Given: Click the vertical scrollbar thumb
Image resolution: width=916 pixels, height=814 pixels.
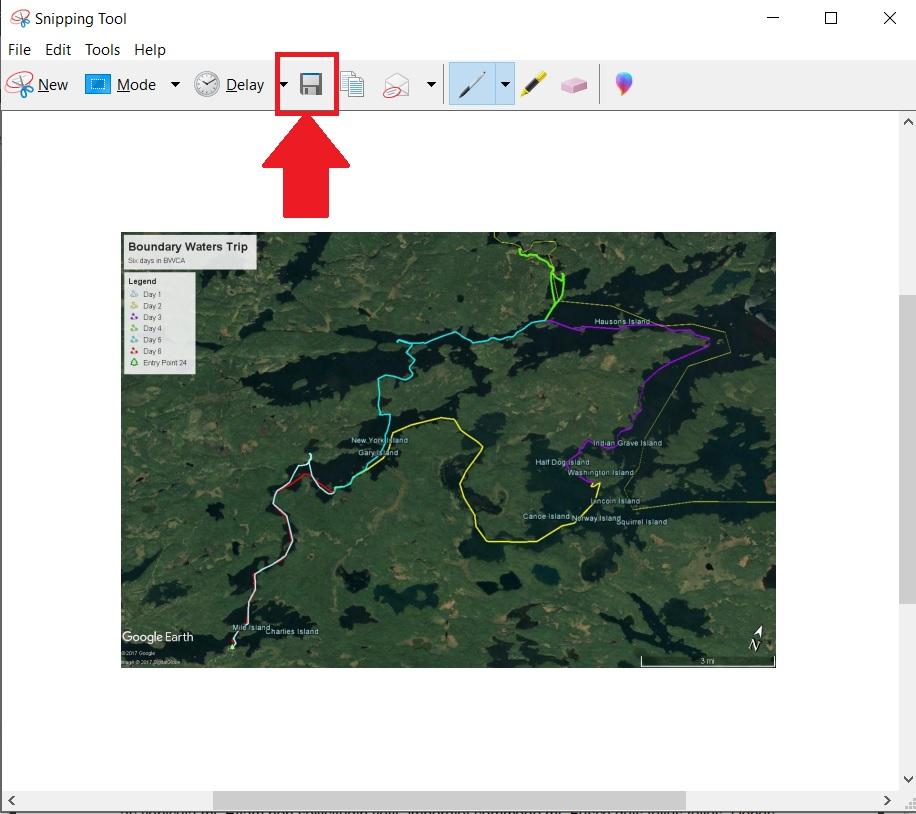Looking at the screenshot, I should tap(908, 449).
